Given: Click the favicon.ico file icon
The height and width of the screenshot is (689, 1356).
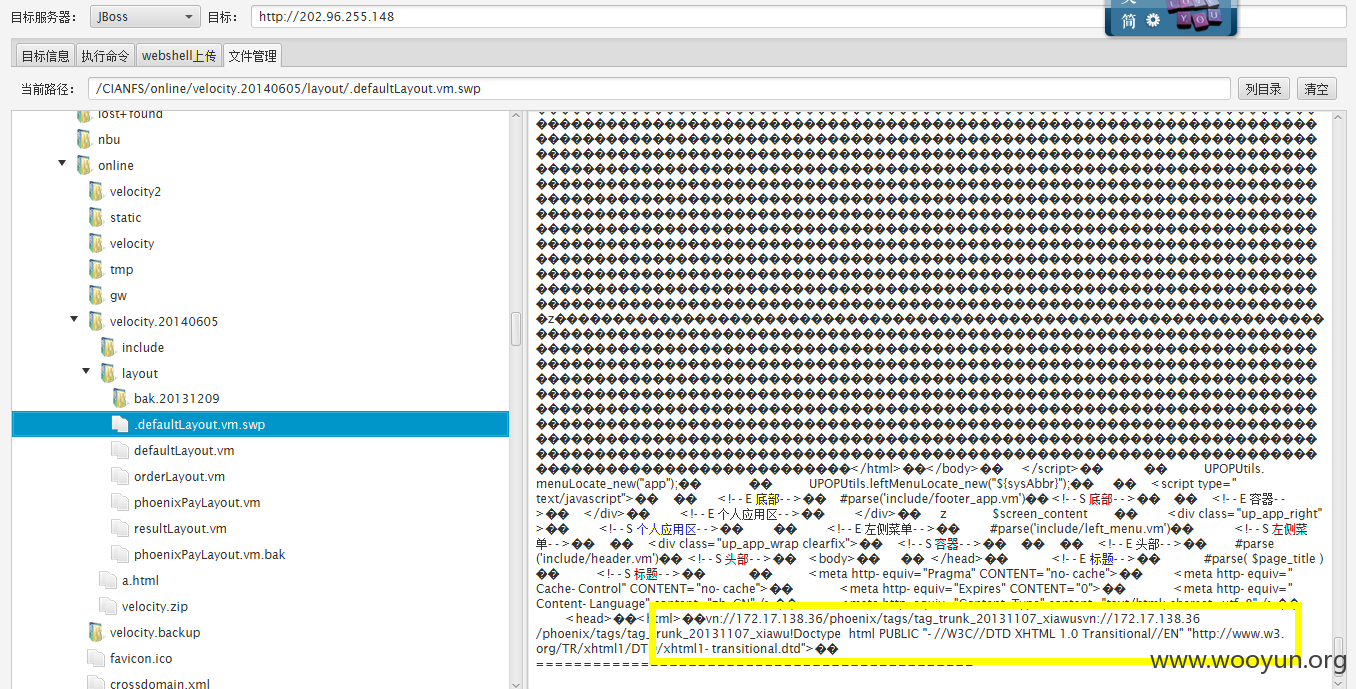Looking at the screenshot, I should 96,658.
